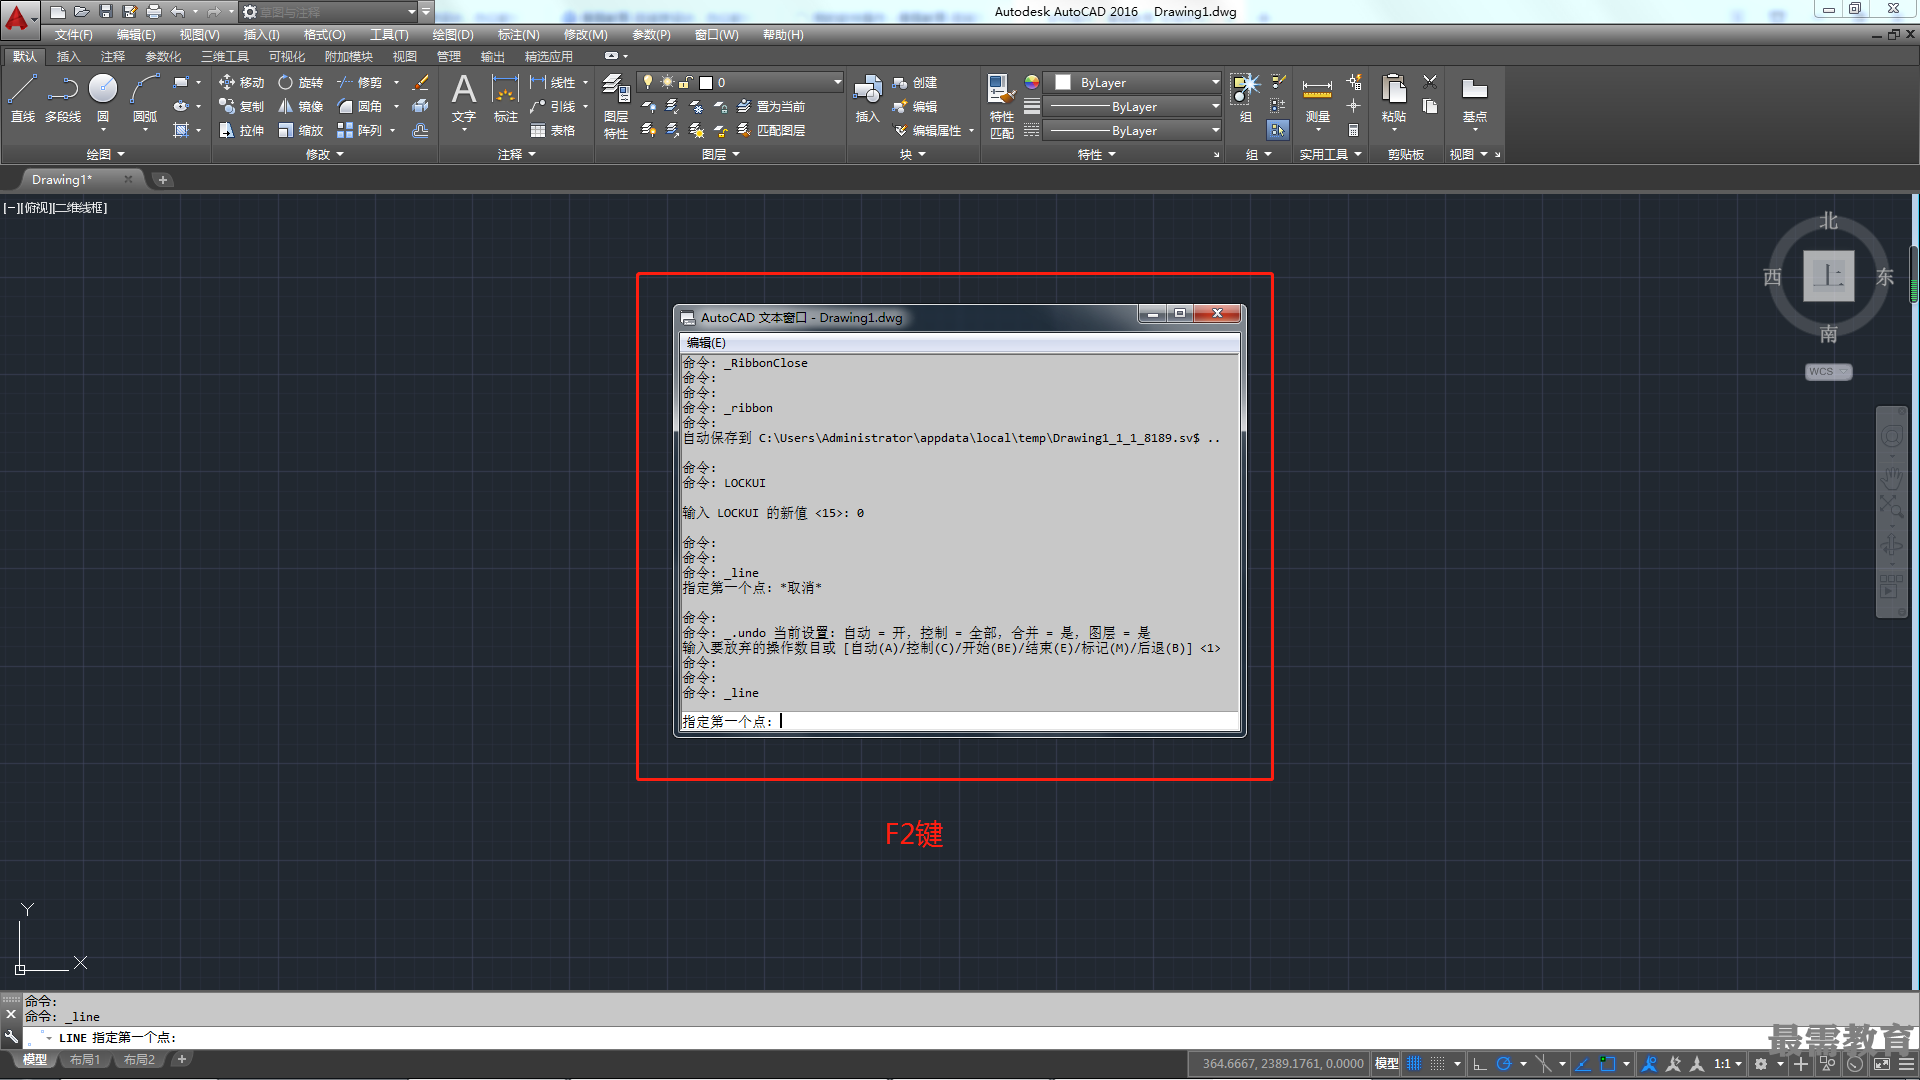1920x1080 pixels.
Task: Expand the 修改 panel
Action: [325, 155]
